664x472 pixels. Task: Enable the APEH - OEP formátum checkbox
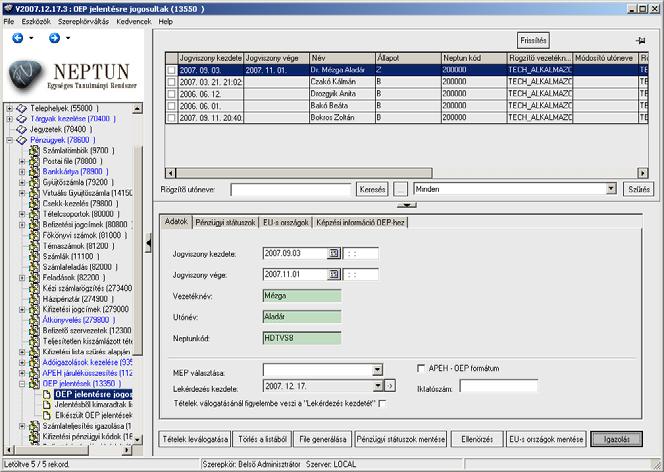coord(421,368)
